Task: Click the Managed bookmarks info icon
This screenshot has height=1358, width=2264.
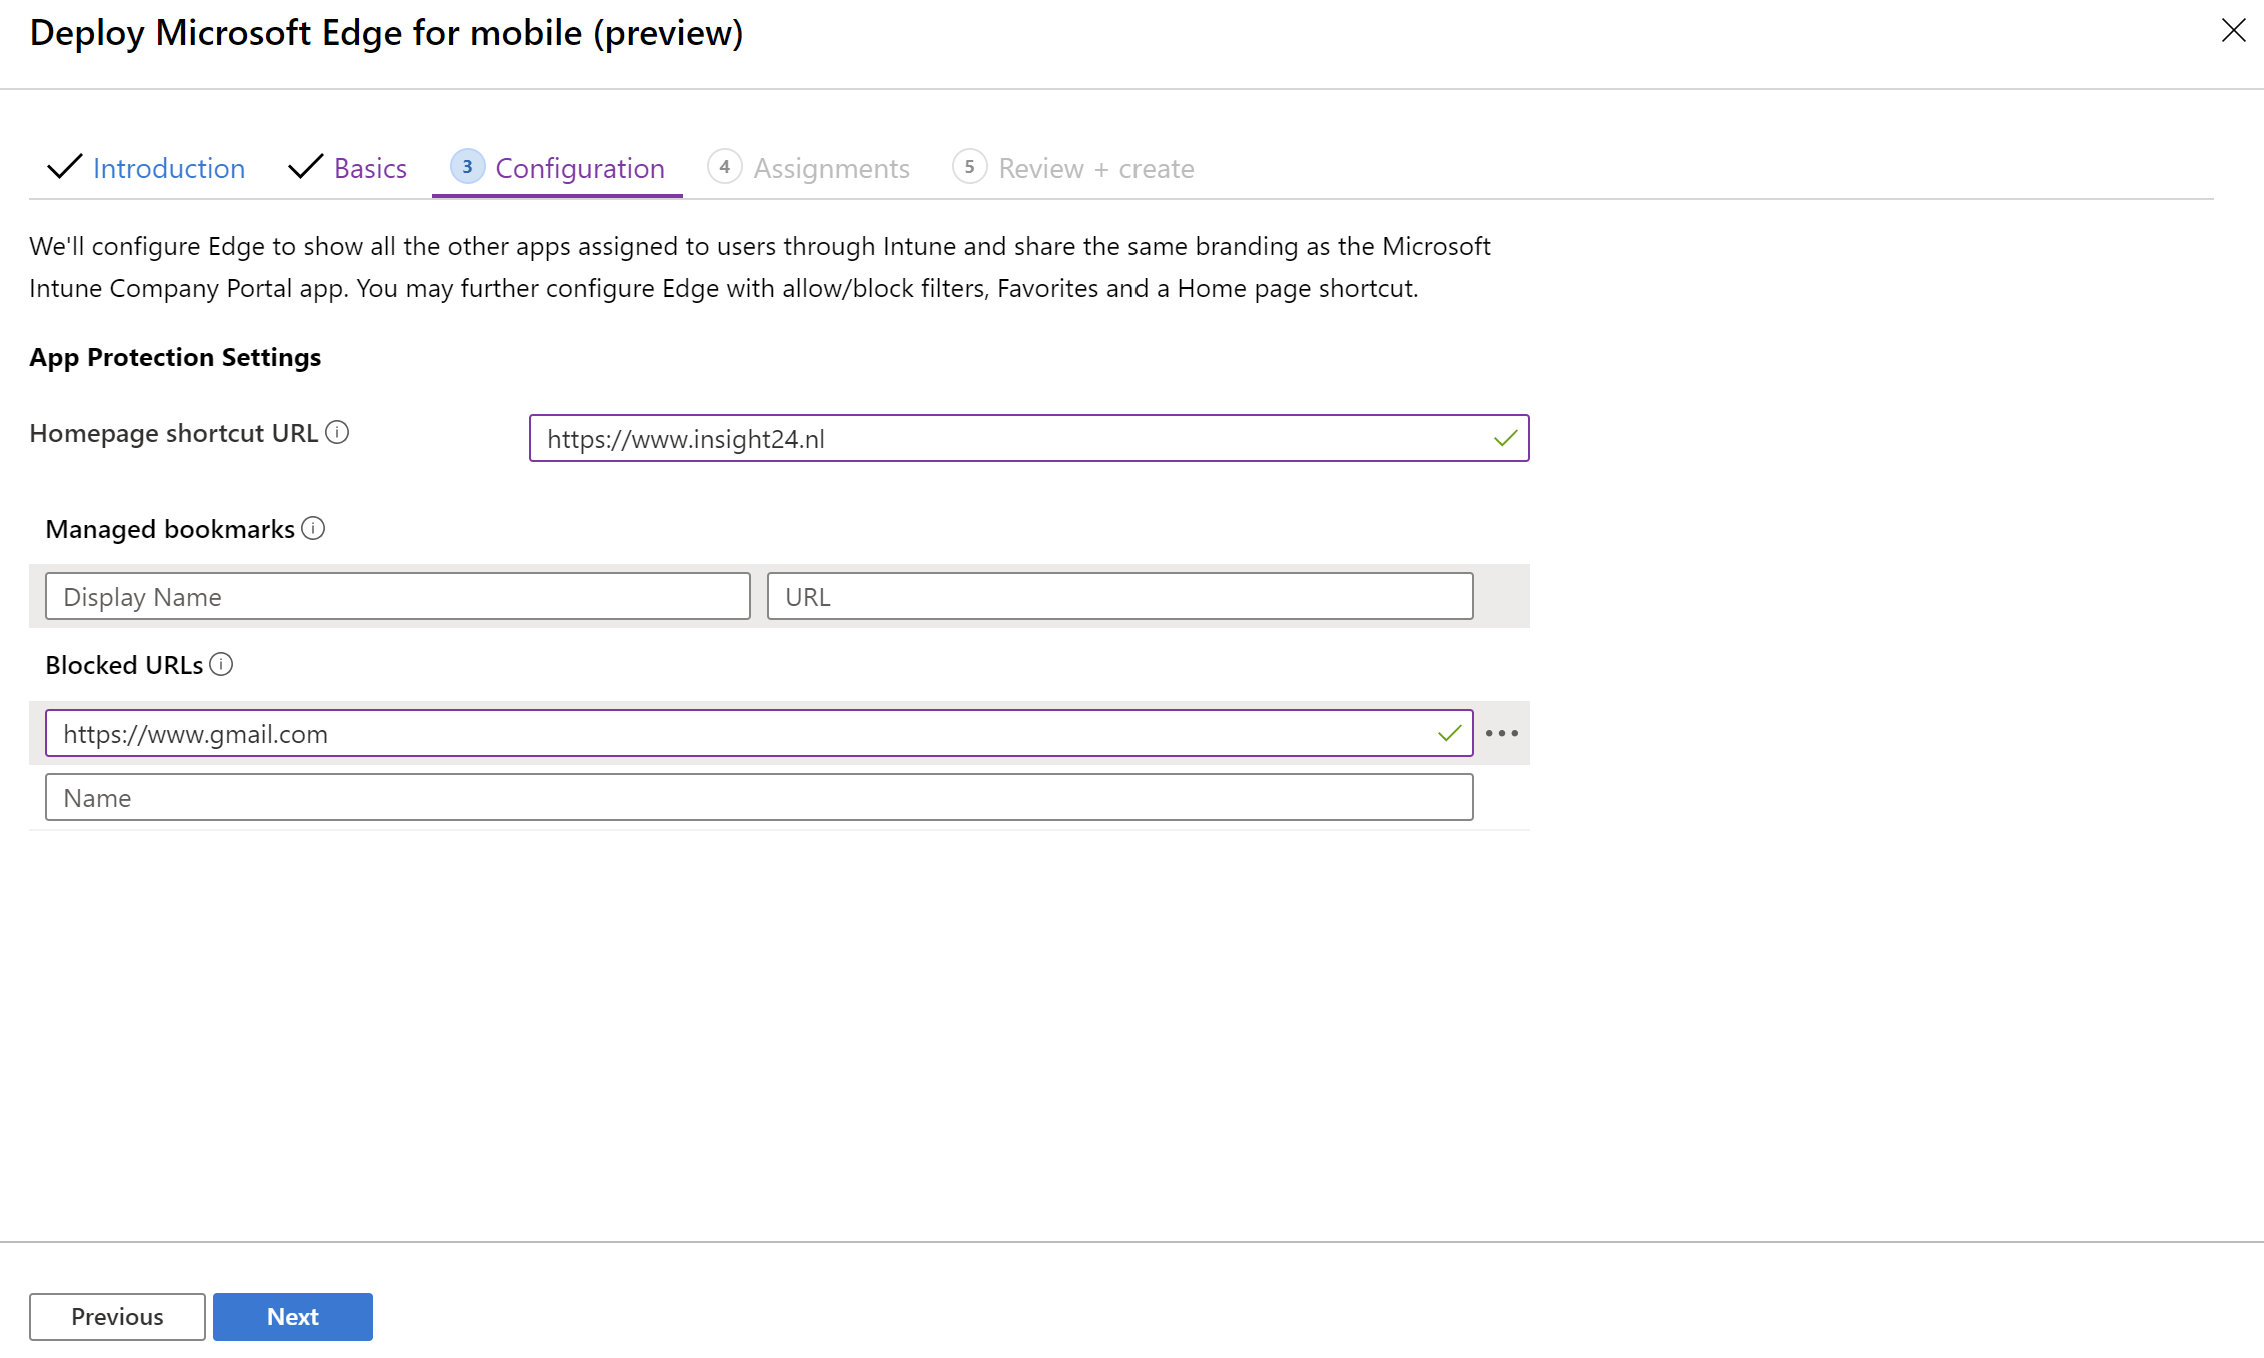Action: point(313,528)
